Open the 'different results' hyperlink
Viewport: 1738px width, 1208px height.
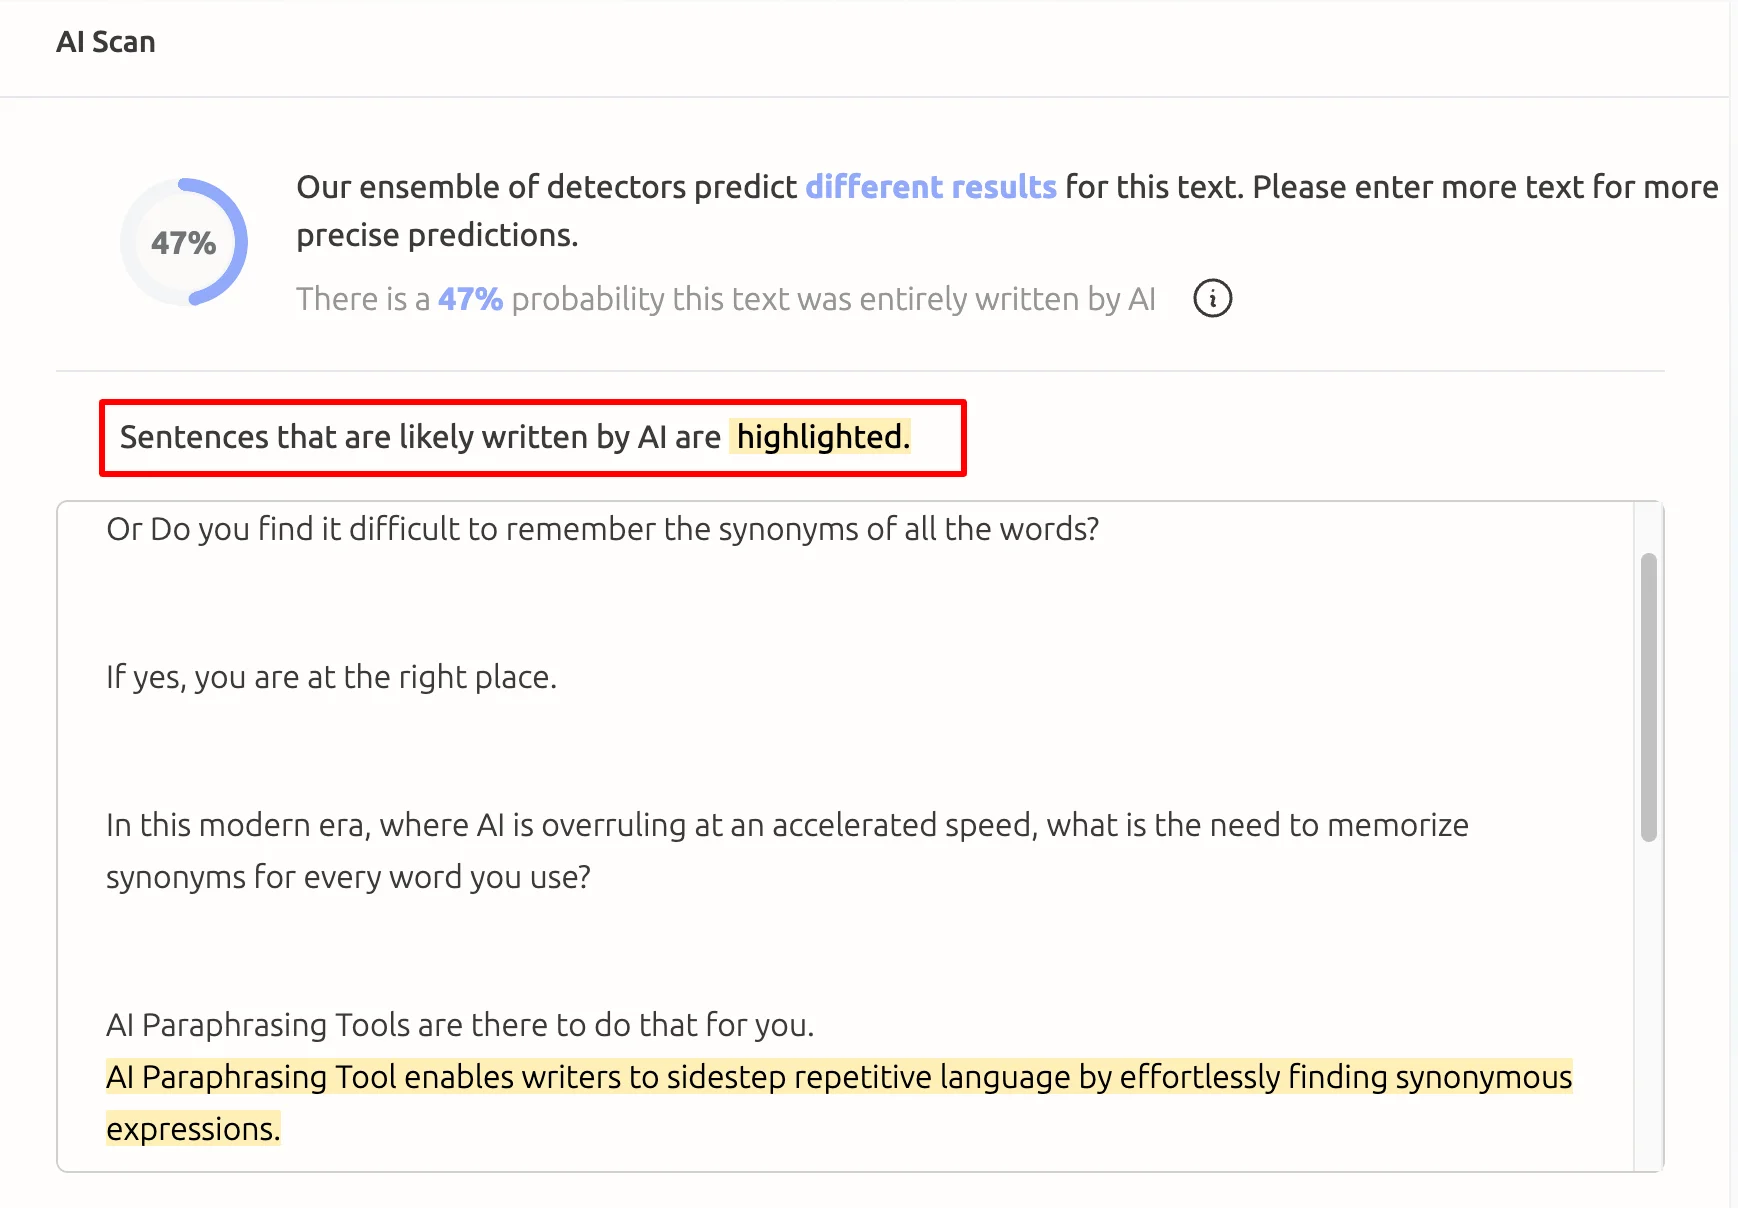click(930, 187)
